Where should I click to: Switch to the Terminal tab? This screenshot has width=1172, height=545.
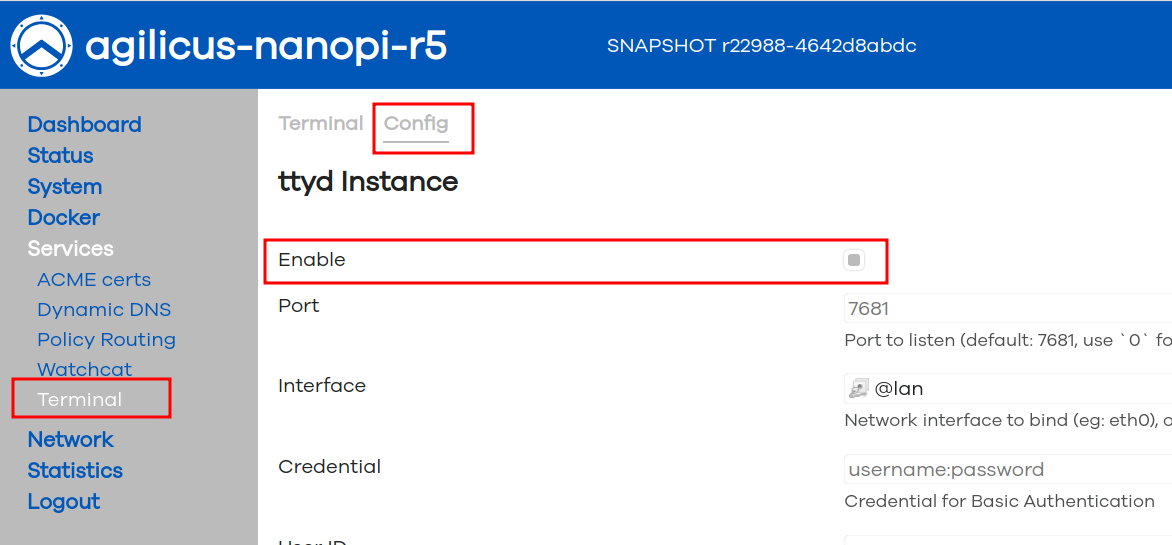tap(320, 124)
